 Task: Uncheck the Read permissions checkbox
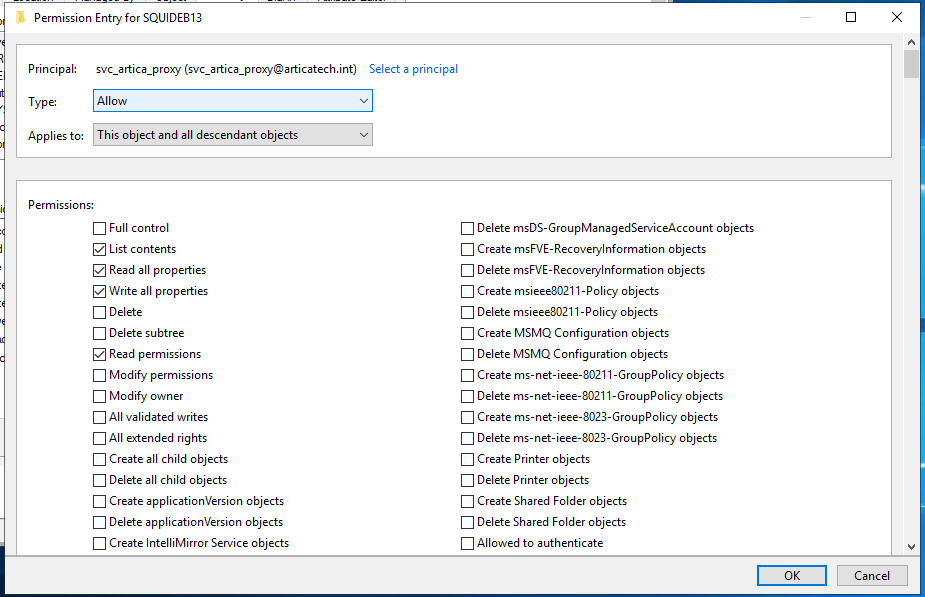click(99, 354)
